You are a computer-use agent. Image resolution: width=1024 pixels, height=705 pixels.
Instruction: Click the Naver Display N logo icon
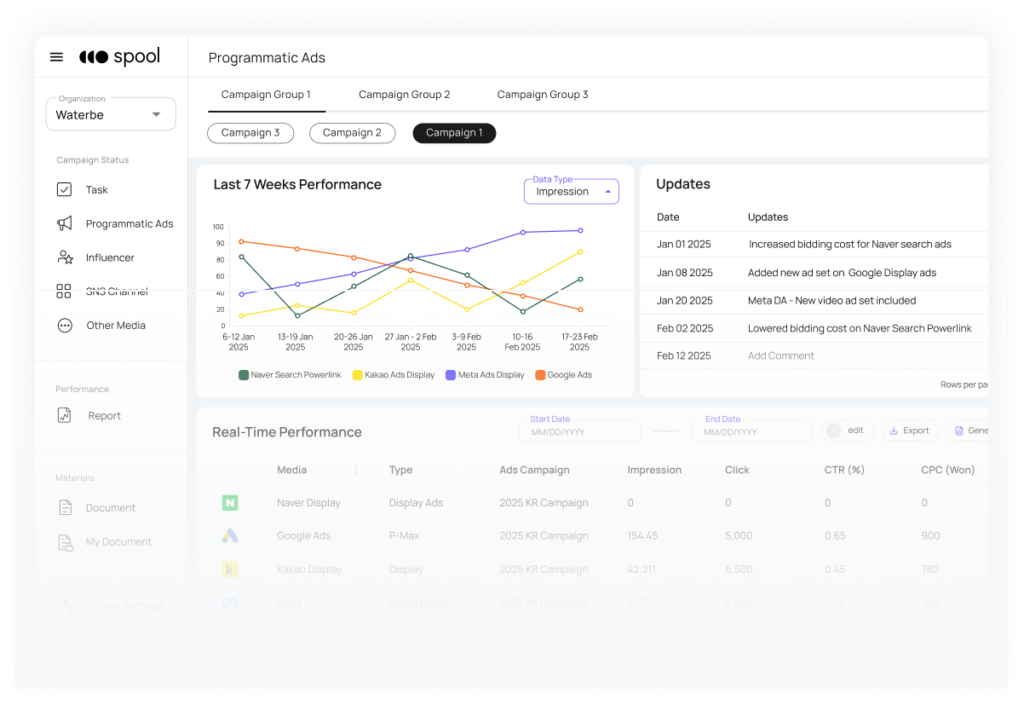pos(230,503)
